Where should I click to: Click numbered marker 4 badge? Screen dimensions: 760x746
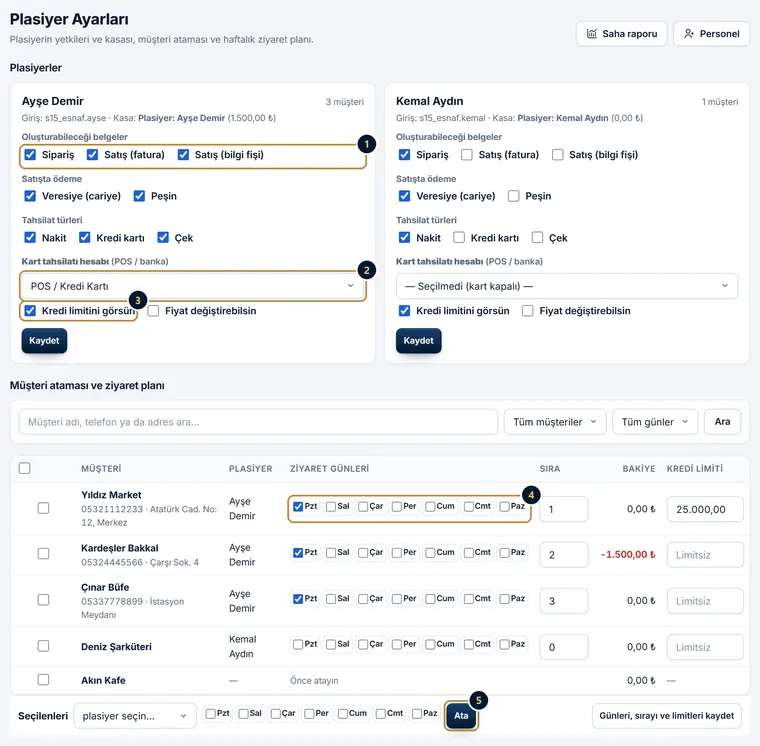pos(531,495)
